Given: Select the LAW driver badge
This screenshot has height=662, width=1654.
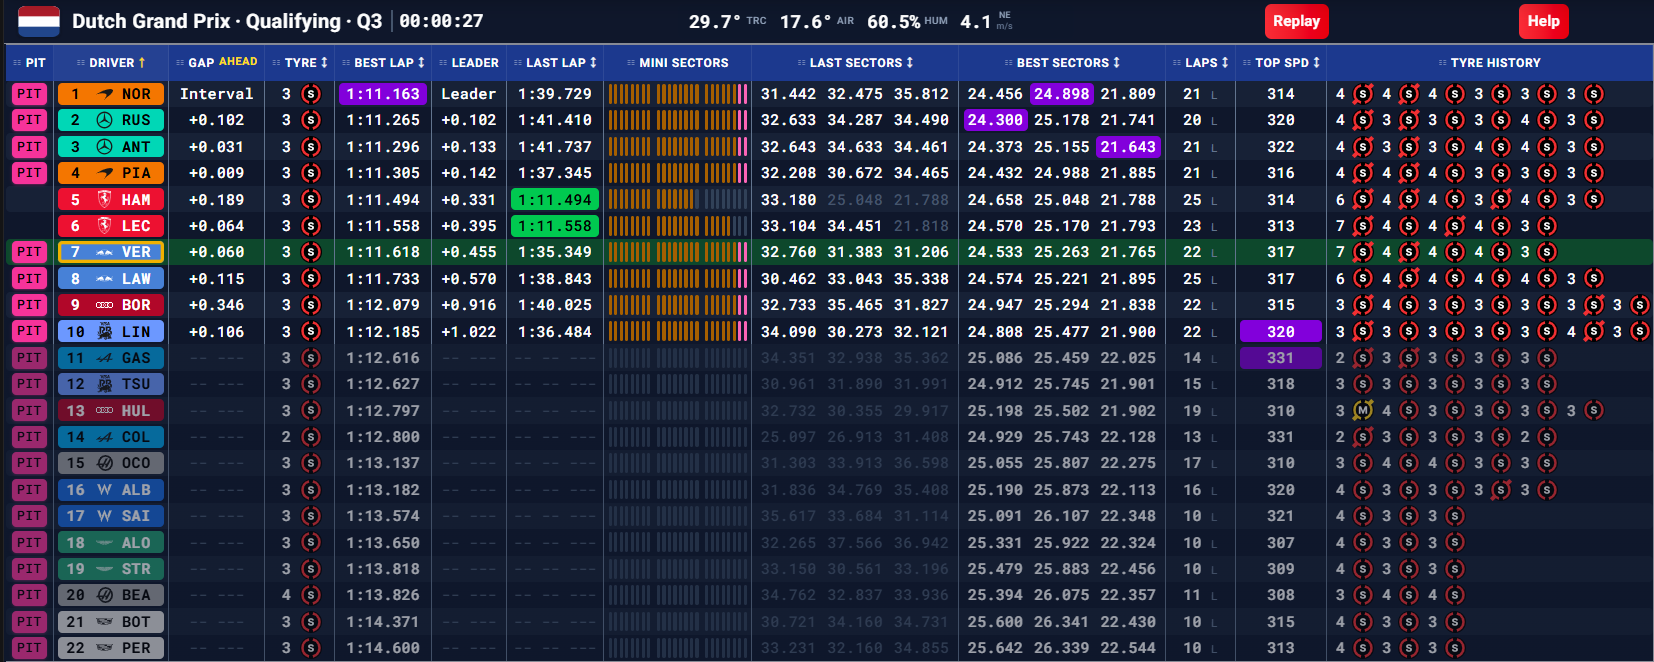Looking at the screenshot, I should point(111,279).
